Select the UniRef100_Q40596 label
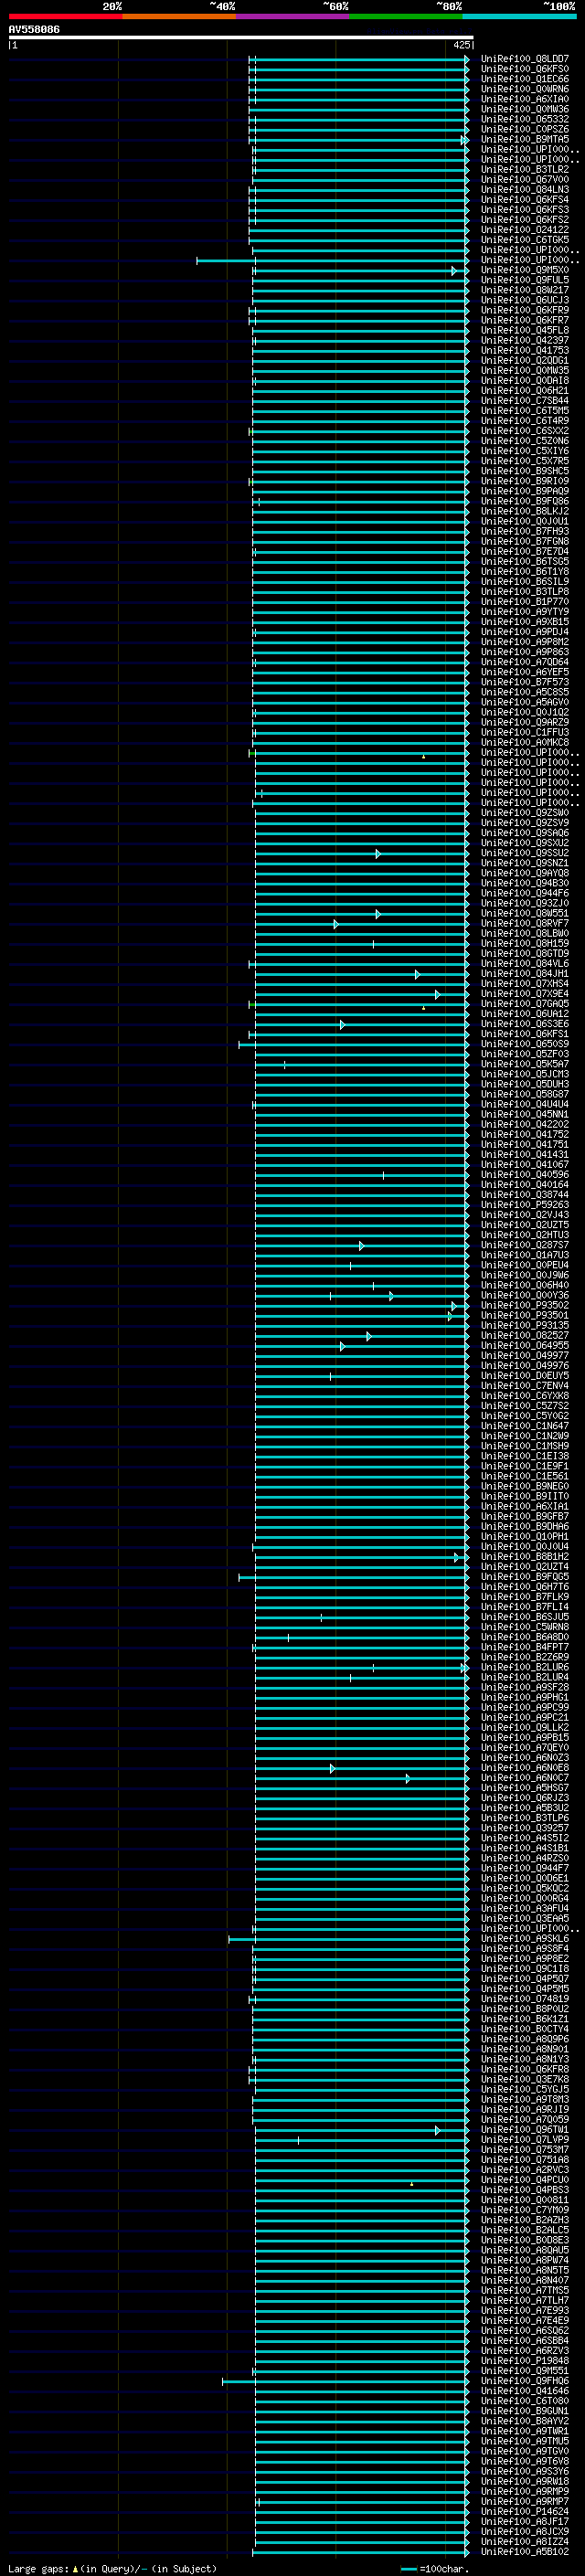 pyautogui.click(x=525, y=1175)
